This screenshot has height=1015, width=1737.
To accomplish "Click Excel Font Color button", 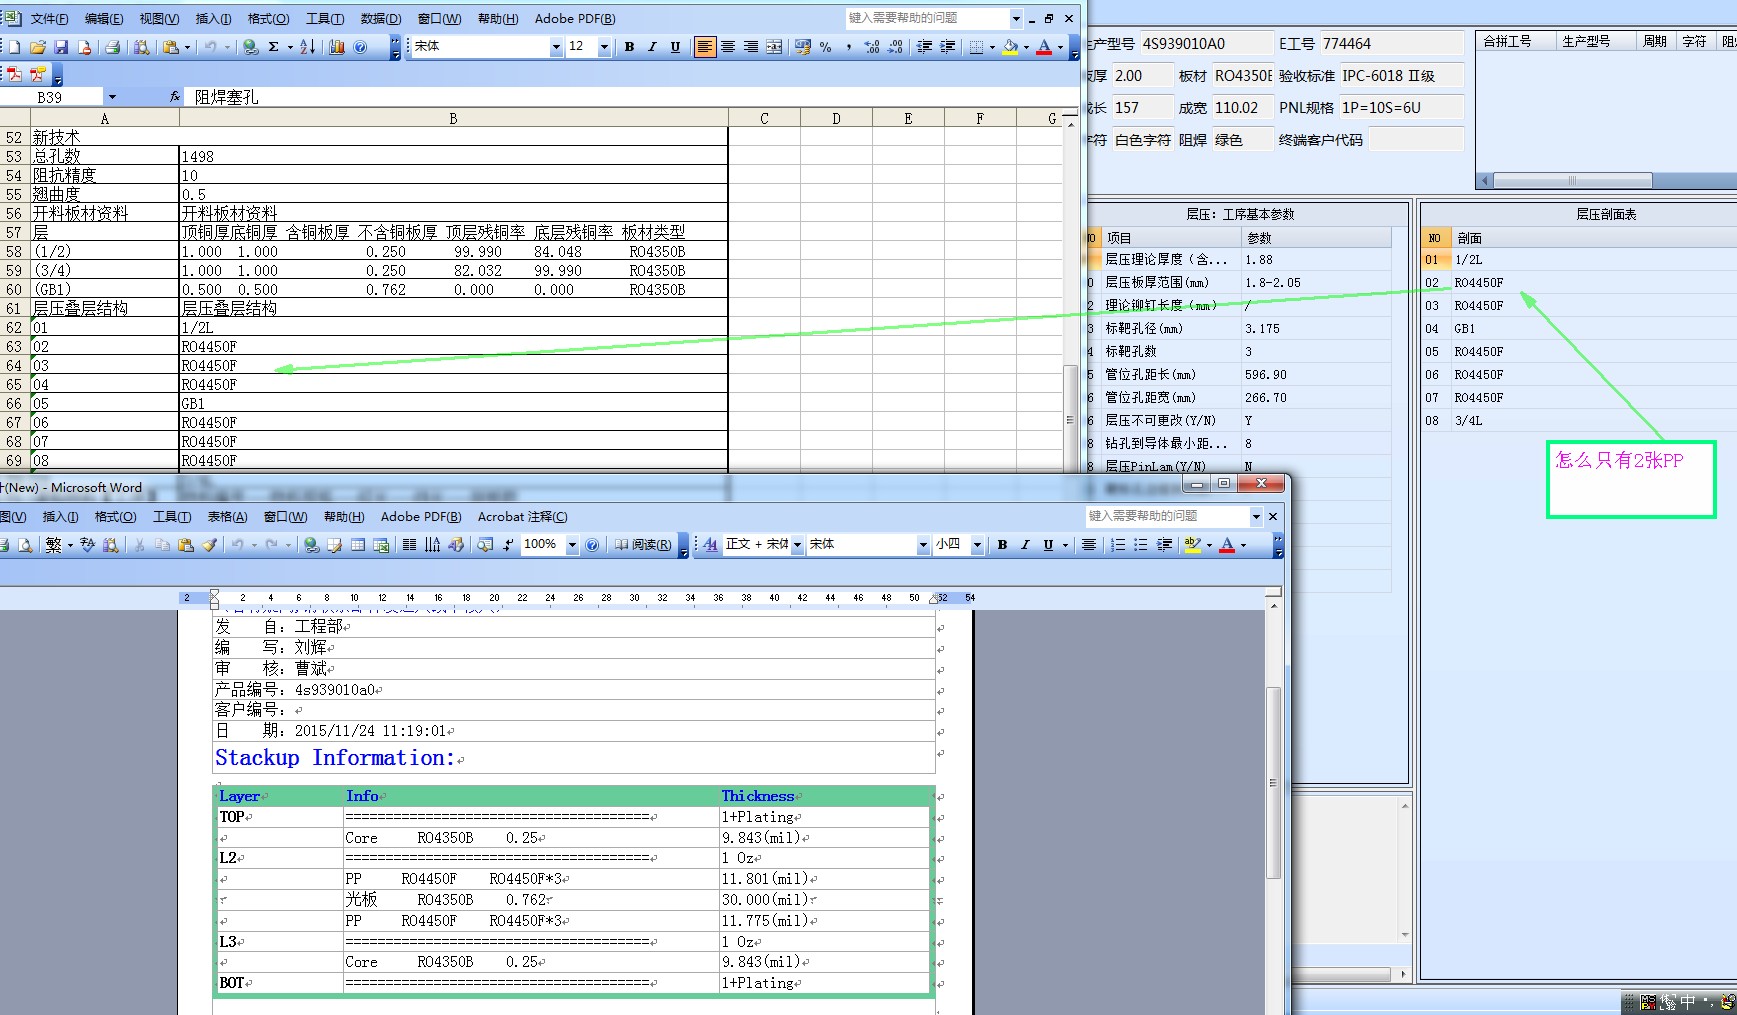I will pyautogui.click(x=1044, y=47).
